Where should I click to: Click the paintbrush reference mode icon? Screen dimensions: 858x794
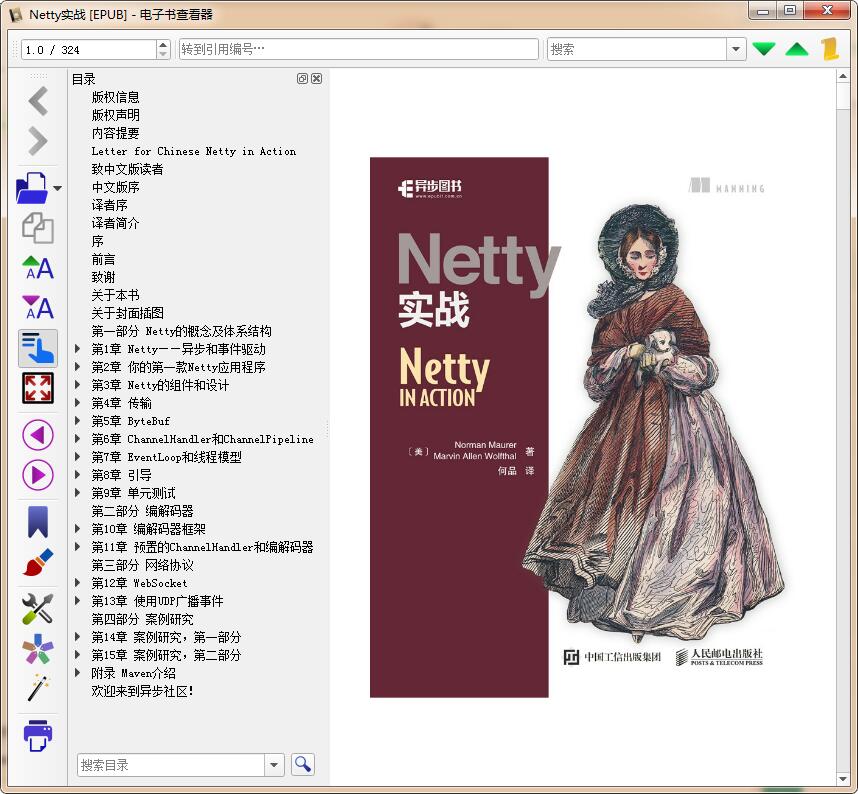click(38, 562)
